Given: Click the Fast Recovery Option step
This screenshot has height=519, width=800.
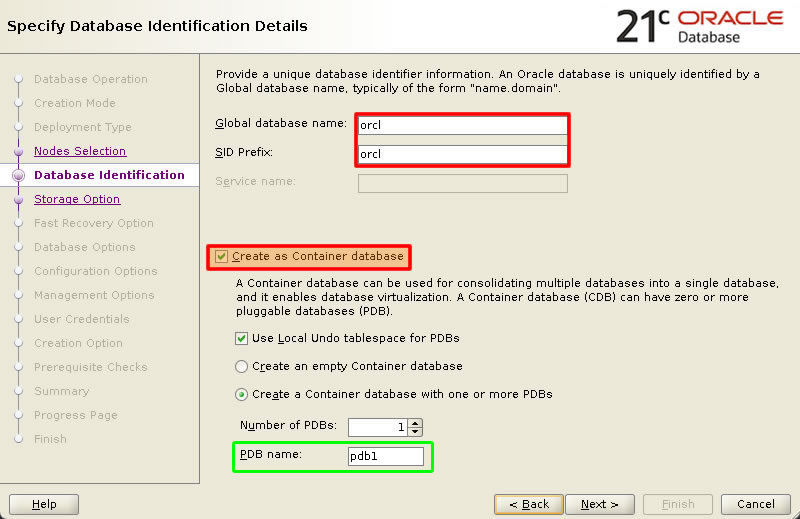Looking at the screenshot, I should (x=94, y=223).
